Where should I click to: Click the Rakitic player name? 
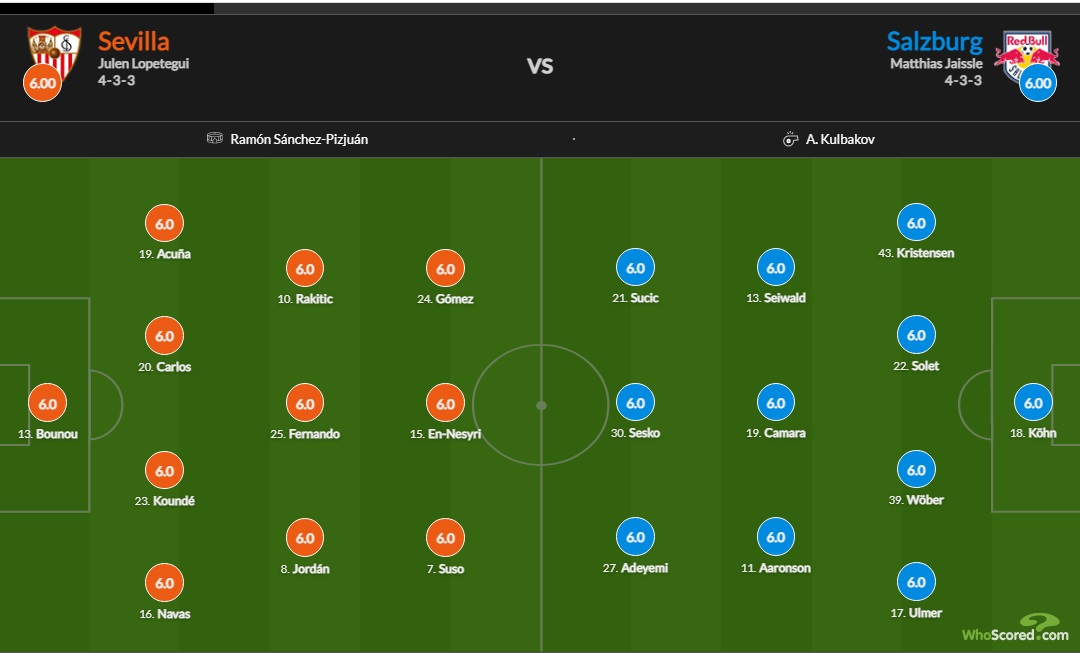[314, 299]
